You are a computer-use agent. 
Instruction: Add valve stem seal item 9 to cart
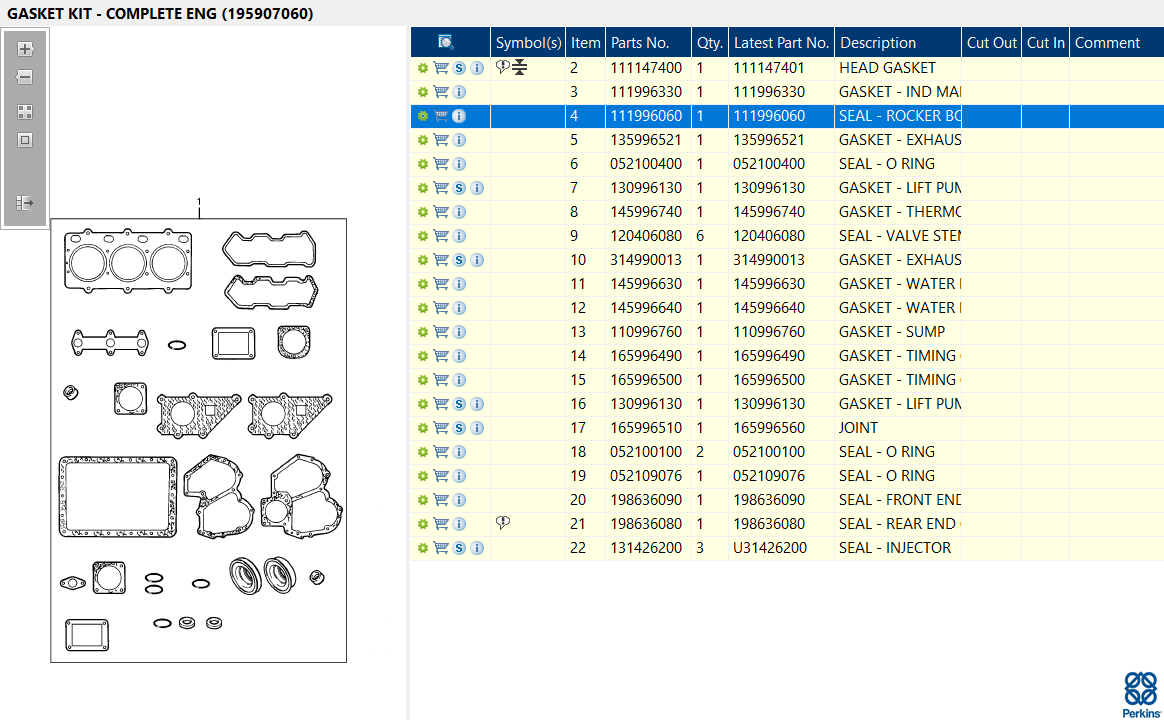(441, 235)
